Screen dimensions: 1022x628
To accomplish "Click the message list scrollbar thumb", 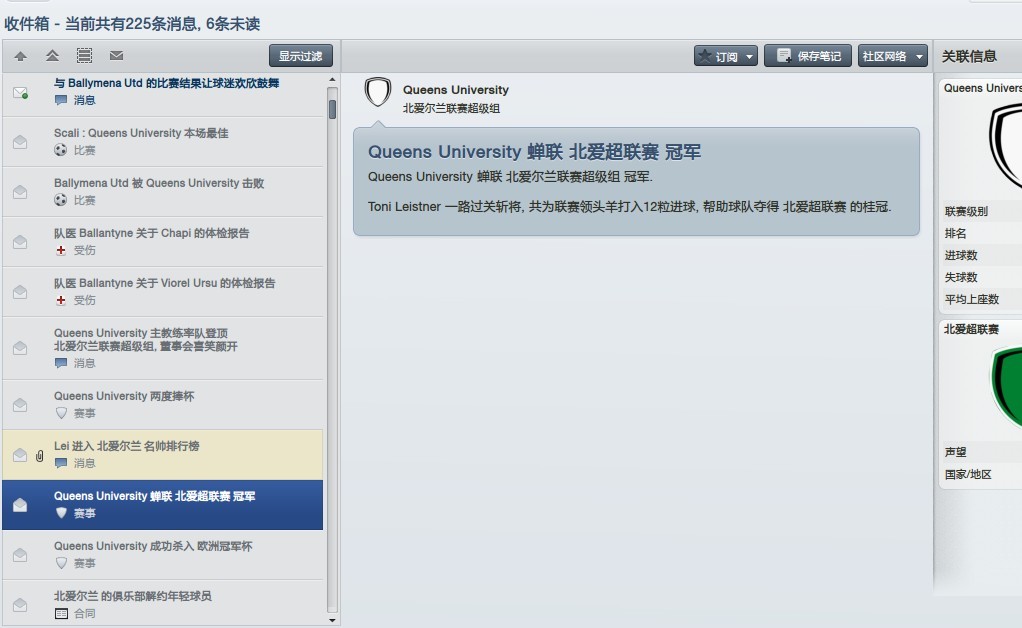I will (332, 109).
